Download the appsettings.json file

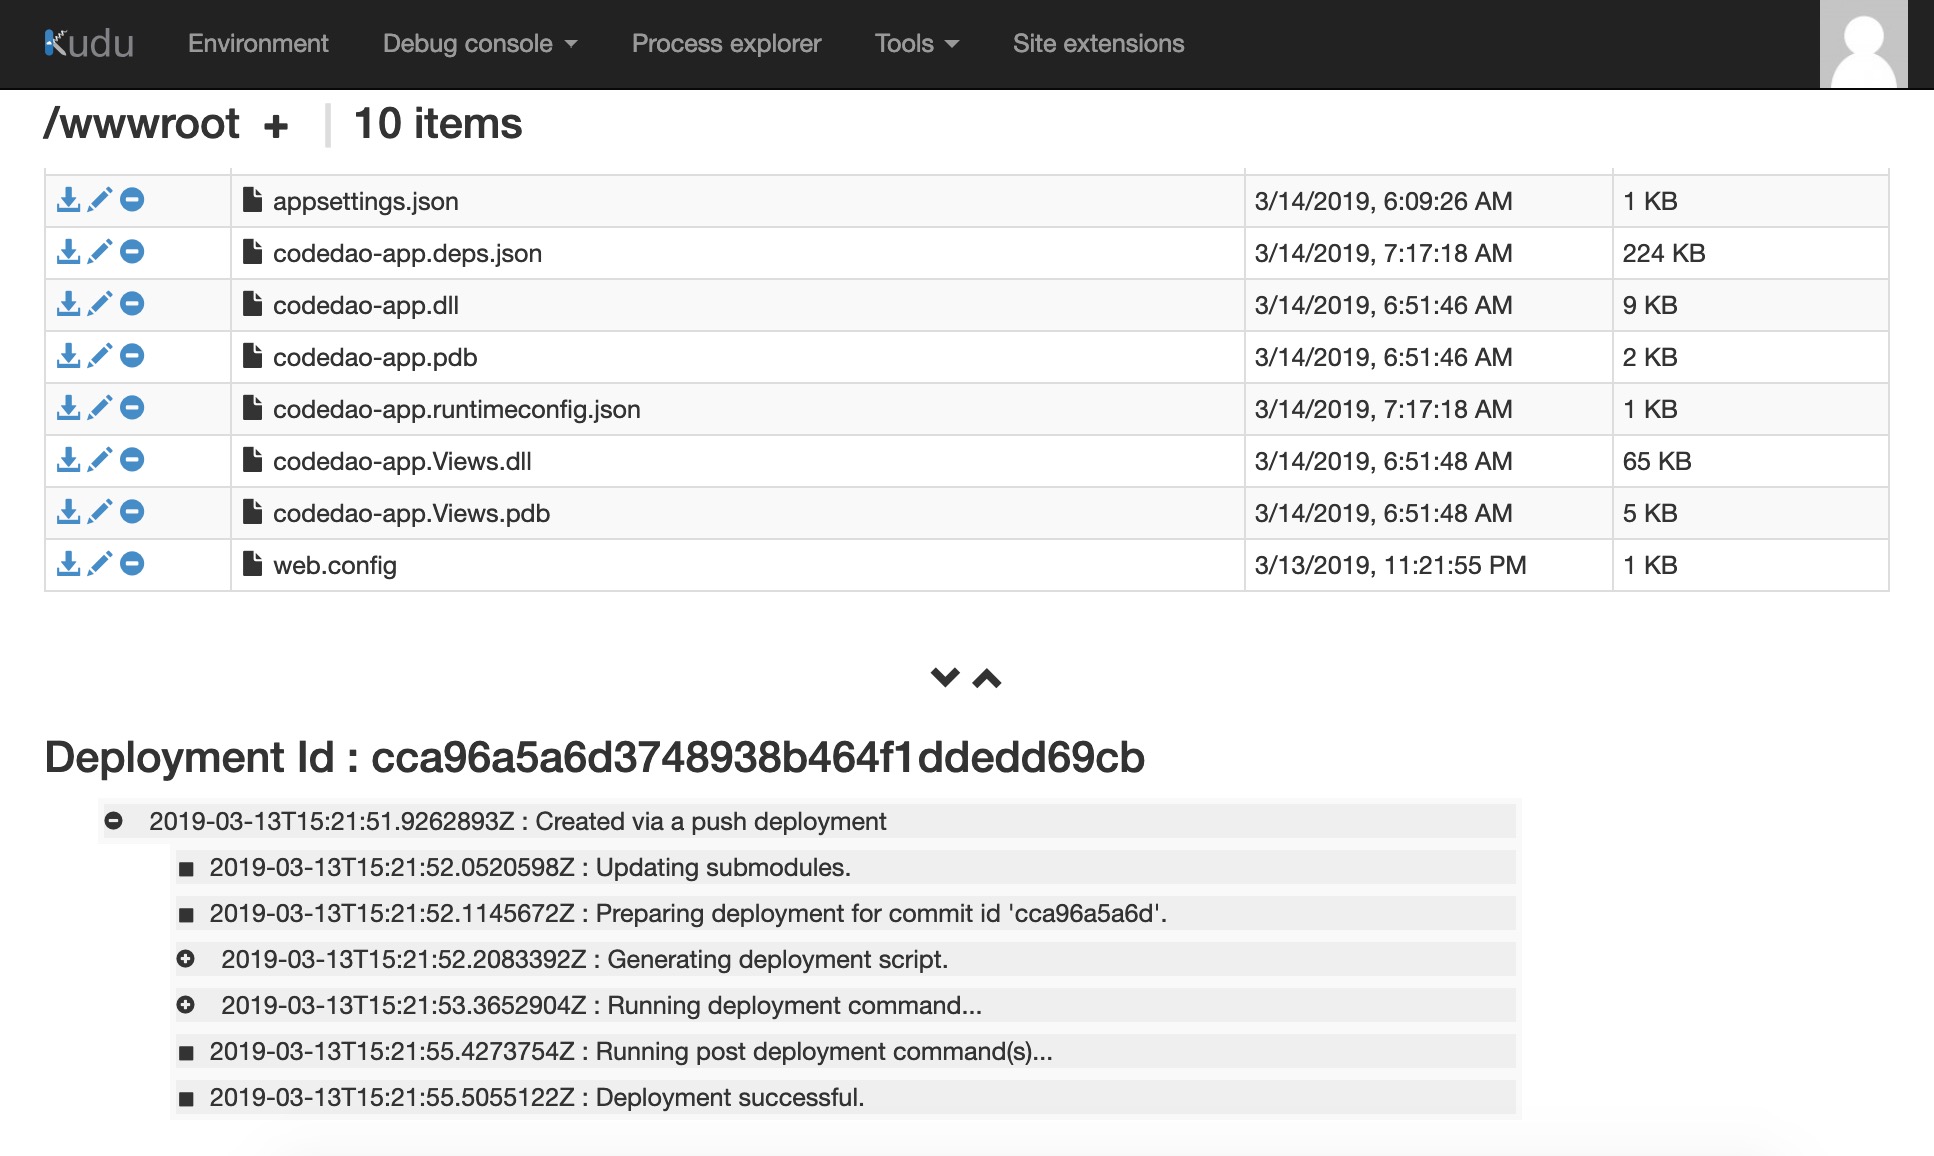coord(68,200)
